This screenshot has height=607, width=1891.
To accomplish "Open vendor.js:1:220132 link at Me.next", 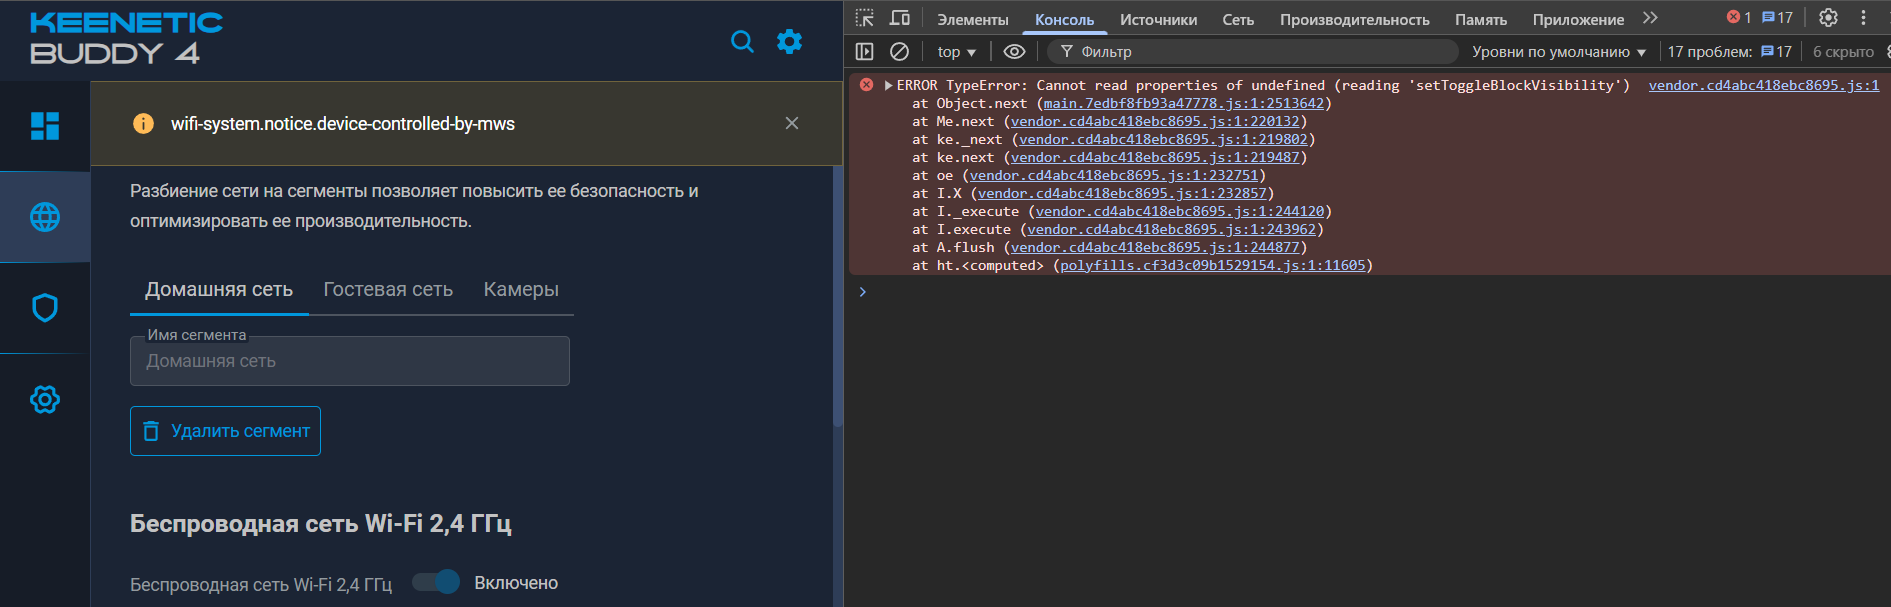I will pyautogui.click(x=1155, y=121).
